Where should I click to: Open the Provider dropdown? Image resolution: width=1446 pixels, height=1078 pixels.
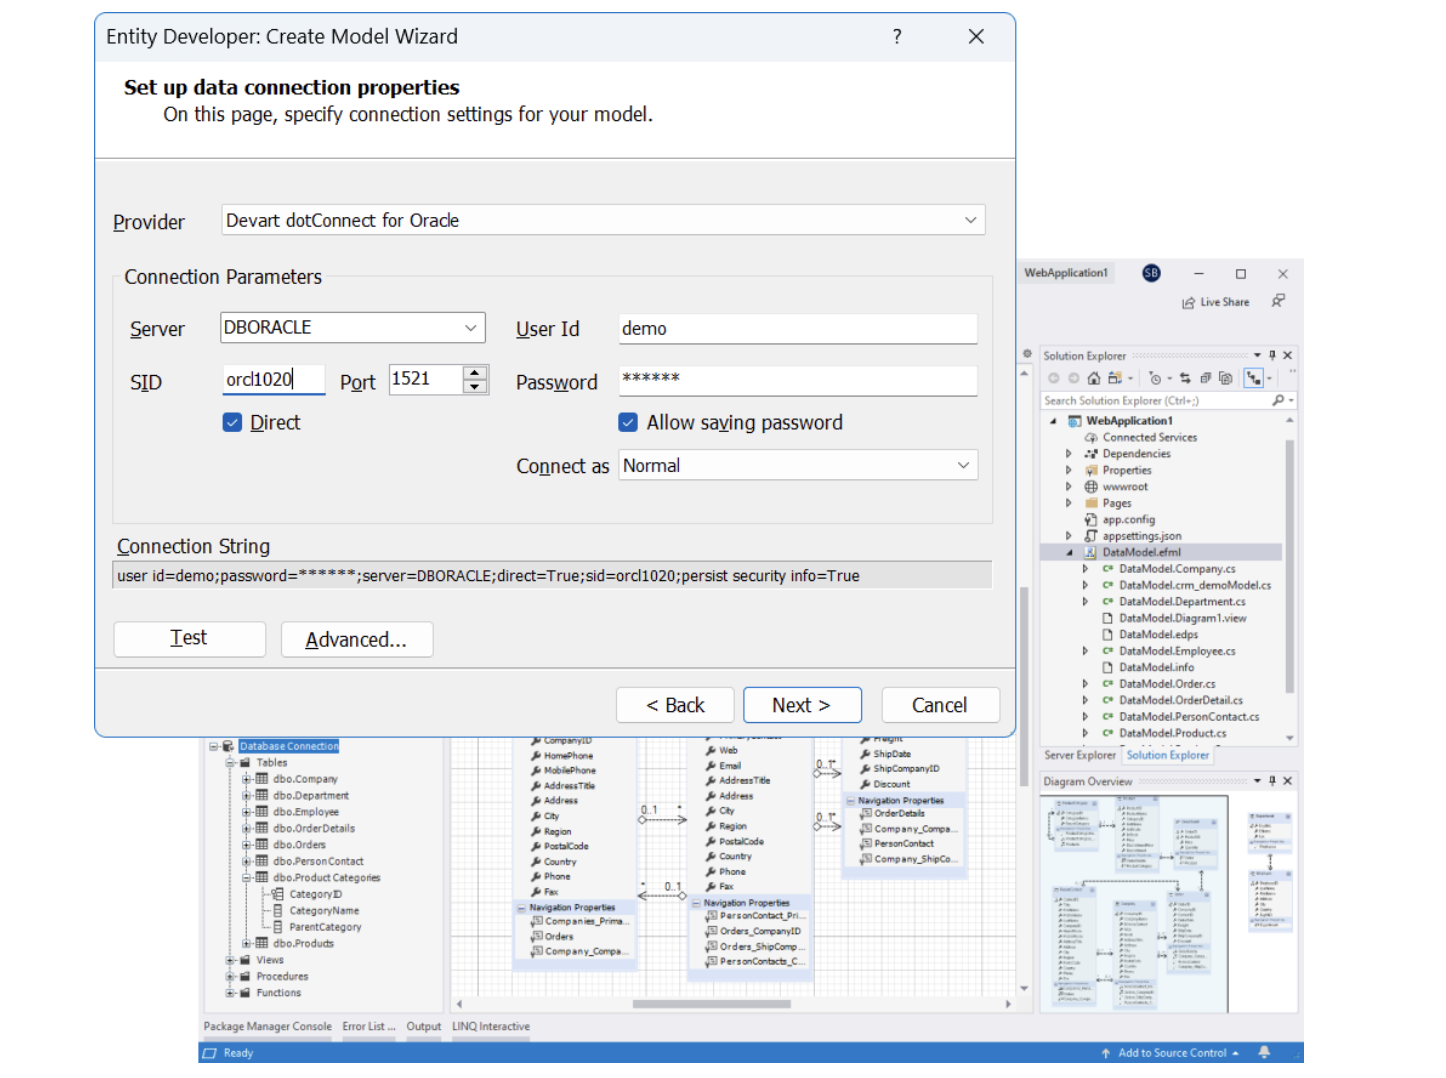(970, 220)
